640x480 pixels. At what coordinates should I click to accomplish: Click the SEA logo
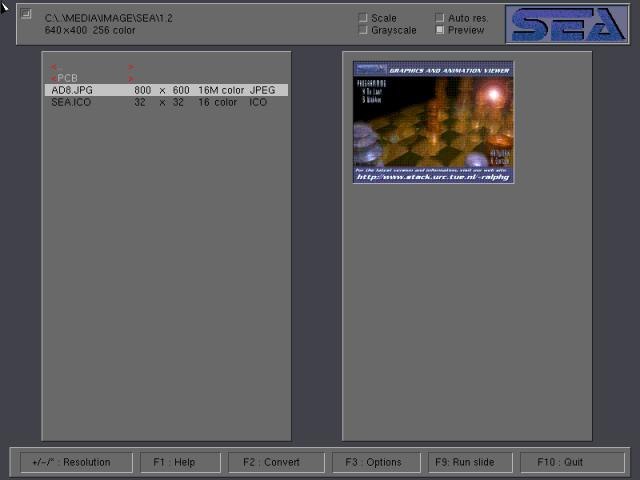tap(567, 24)
